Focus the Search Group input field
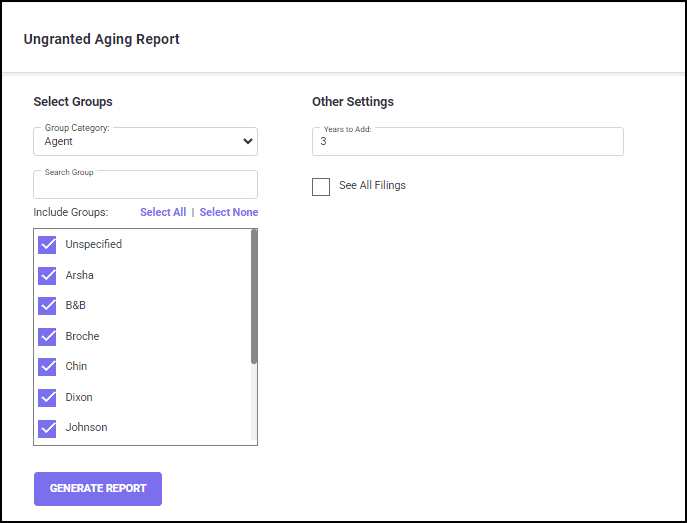Viewport: 687px width, 523px height. (145, 186)
